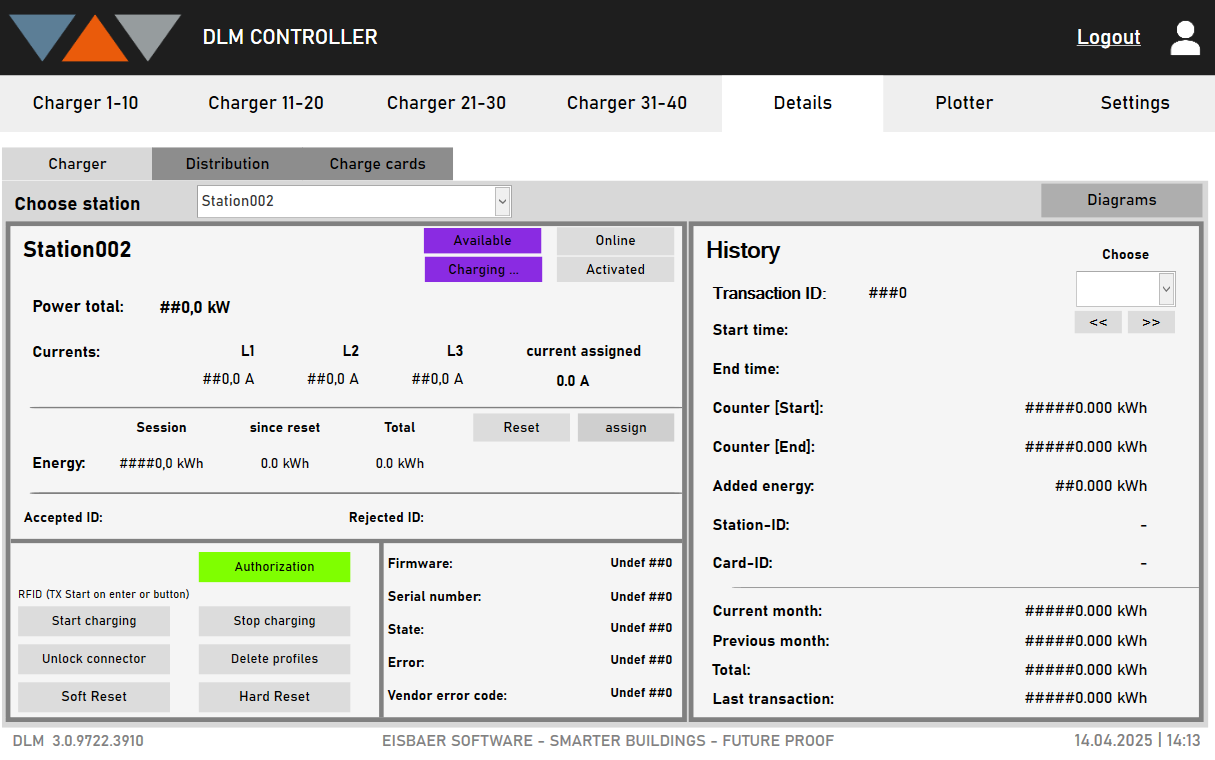Image resolution: width=1215 pixels, height=760 pixels.
Task: Toggle the green Authorization button
Action: point(274,567)
